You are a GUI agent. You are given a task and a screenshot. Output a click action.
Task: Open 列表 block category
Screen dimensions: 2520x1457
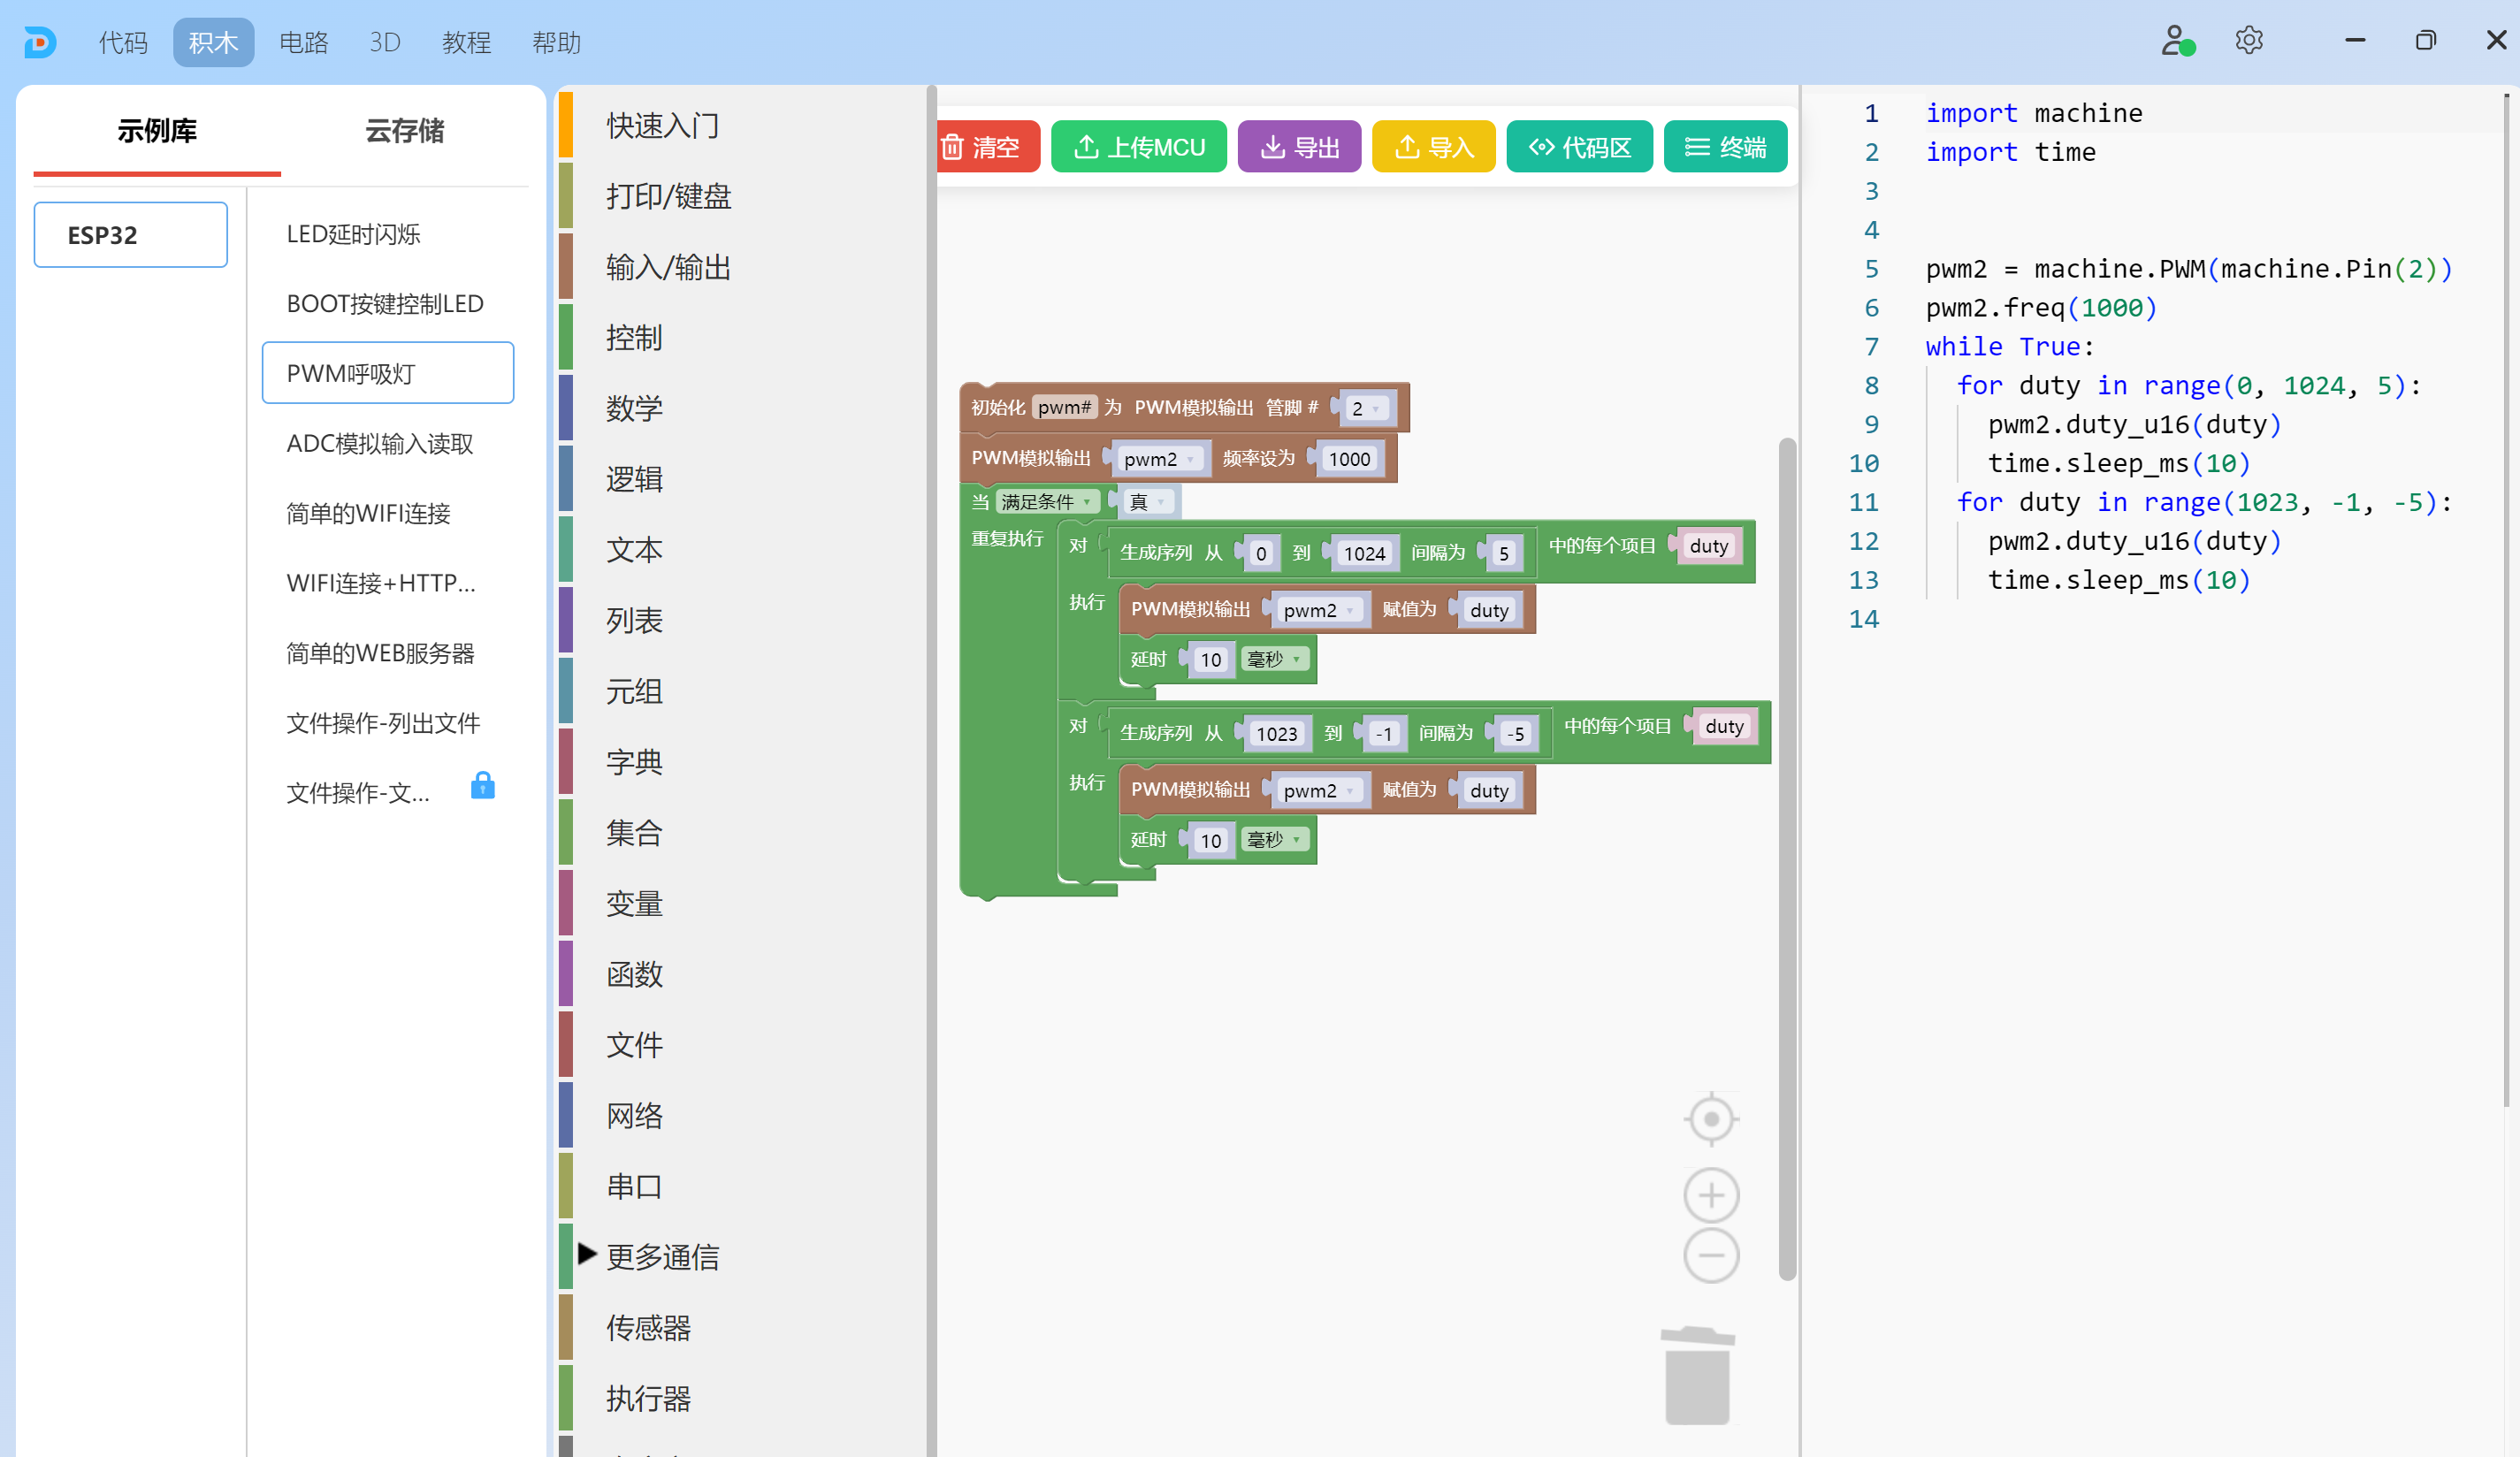[x=634, y=620]
